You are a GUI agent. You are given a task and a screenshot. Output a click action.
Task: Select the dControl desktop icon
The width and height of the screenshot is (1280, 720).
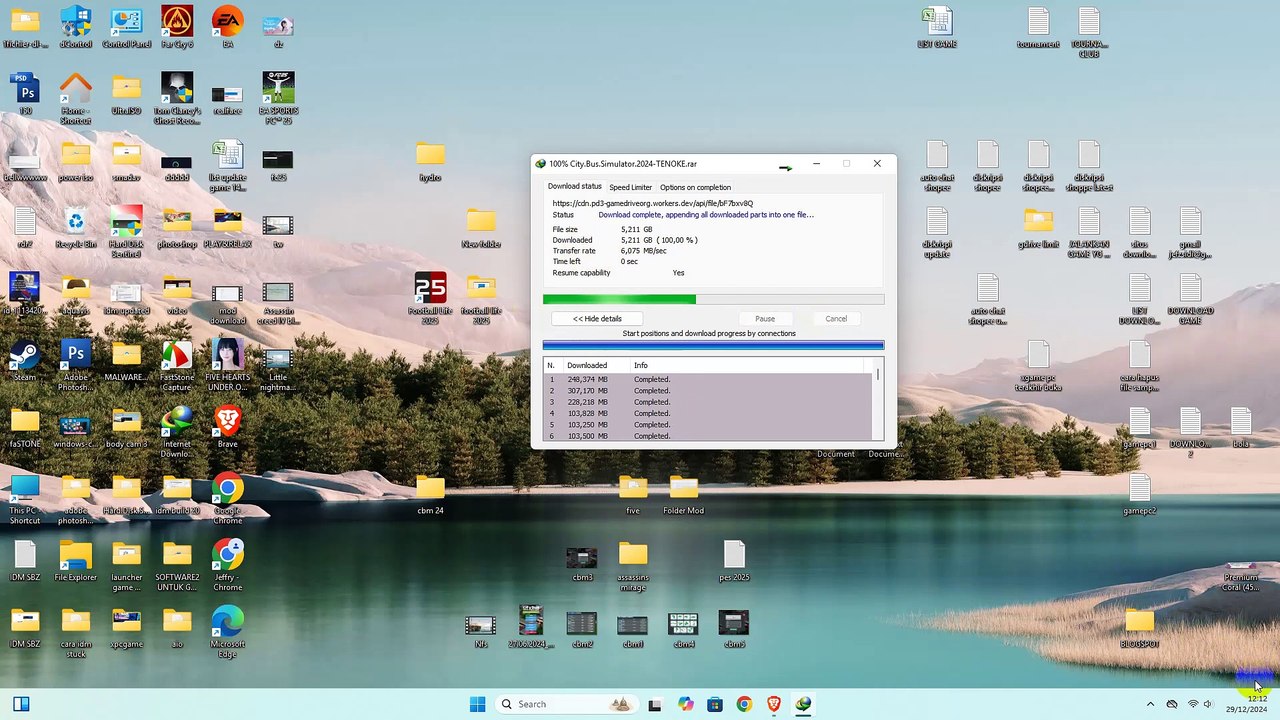(75, 28)
